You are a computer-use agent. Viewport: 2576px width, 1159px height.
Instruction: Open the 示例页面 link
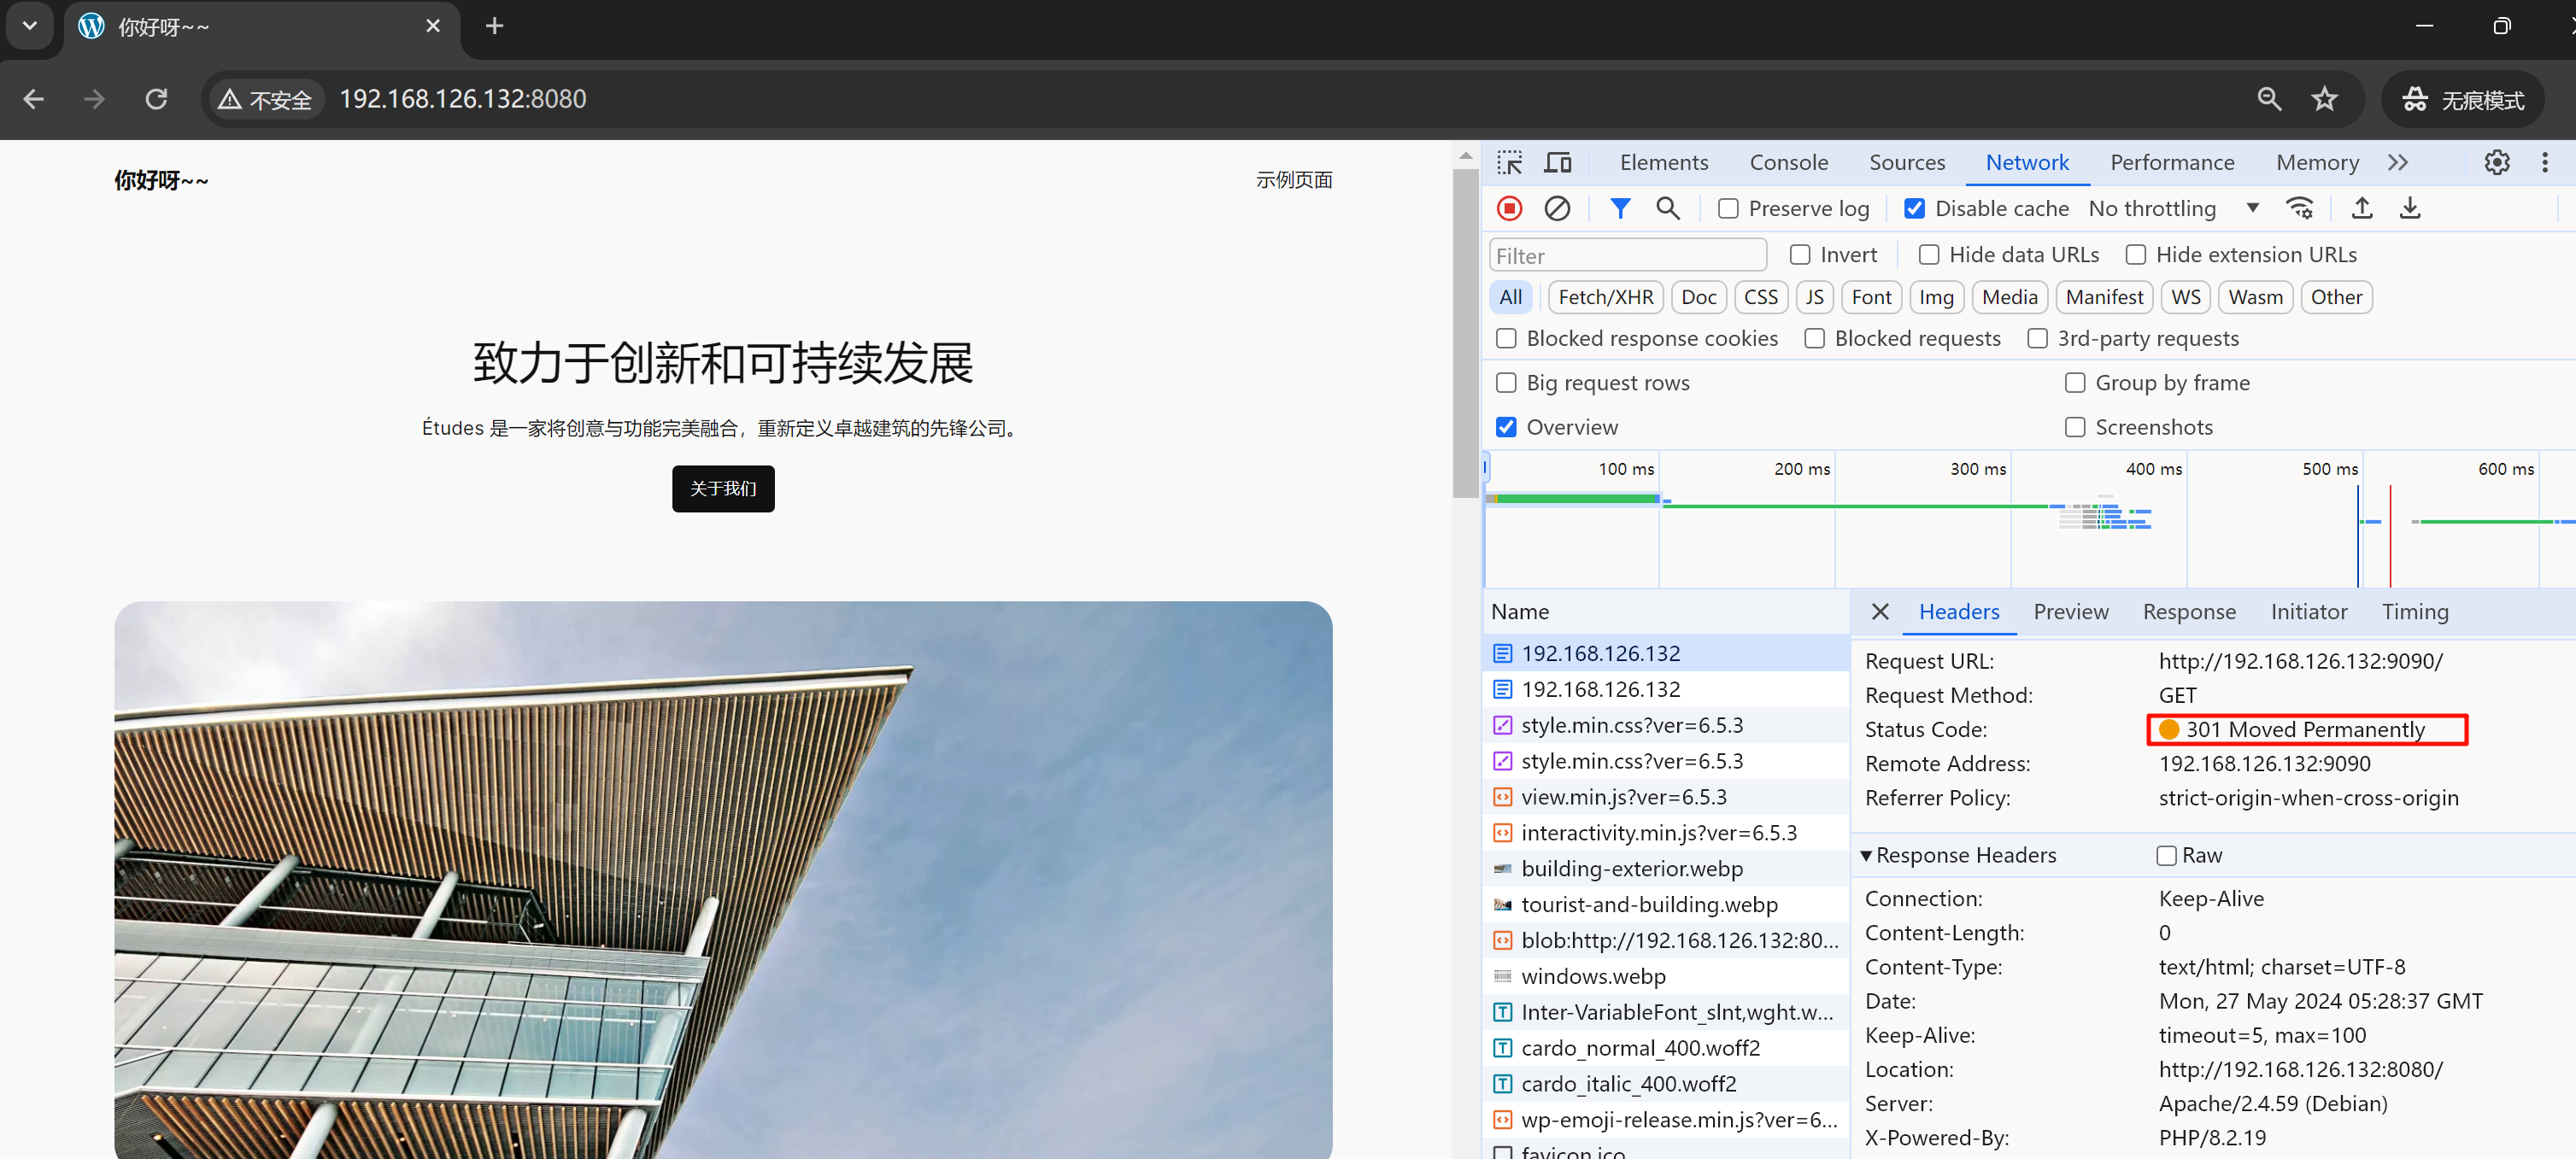[x=1294, y=180]
